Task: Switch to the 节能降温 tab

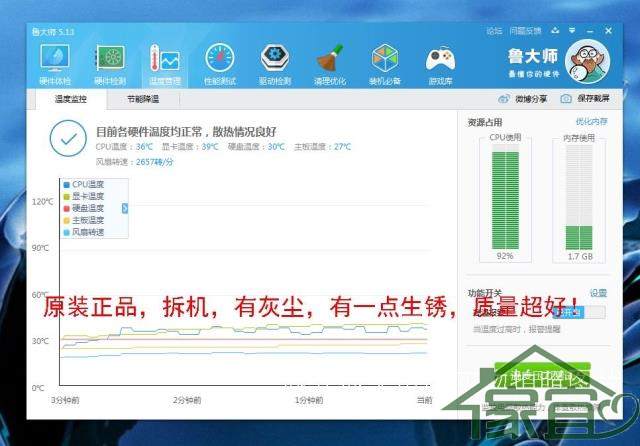Action: coord(143,99)
